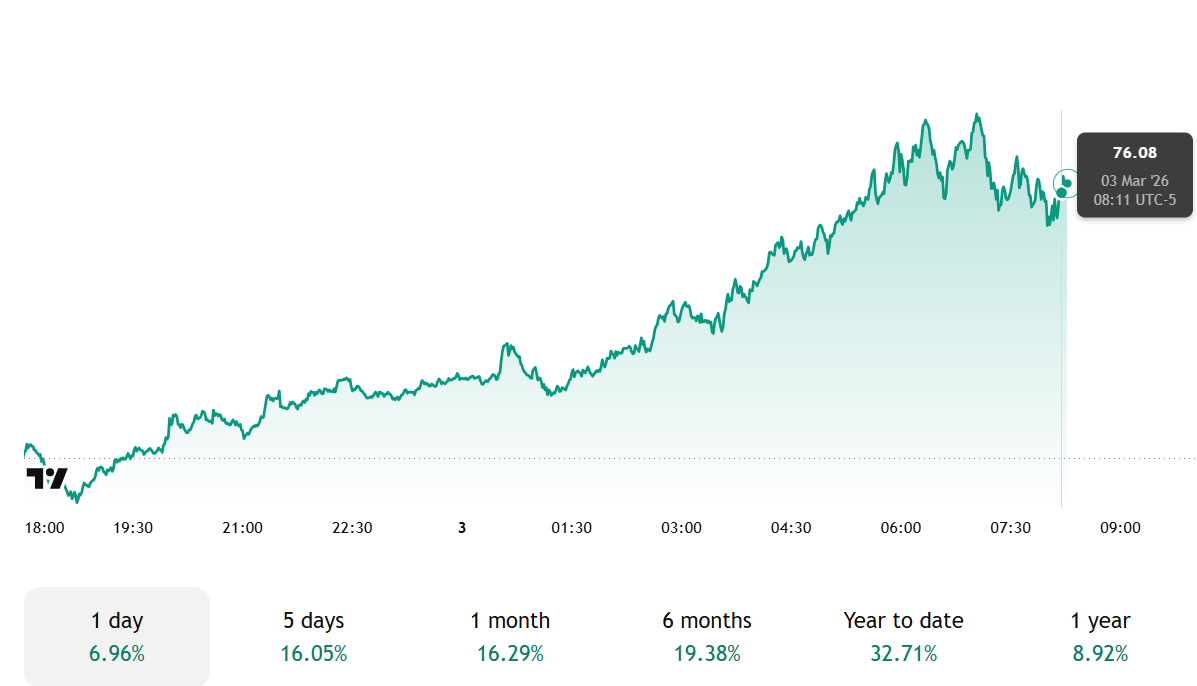Select the 07:30 time axis label
This screenshot has width=1197, height=686.
[1010, 528]
